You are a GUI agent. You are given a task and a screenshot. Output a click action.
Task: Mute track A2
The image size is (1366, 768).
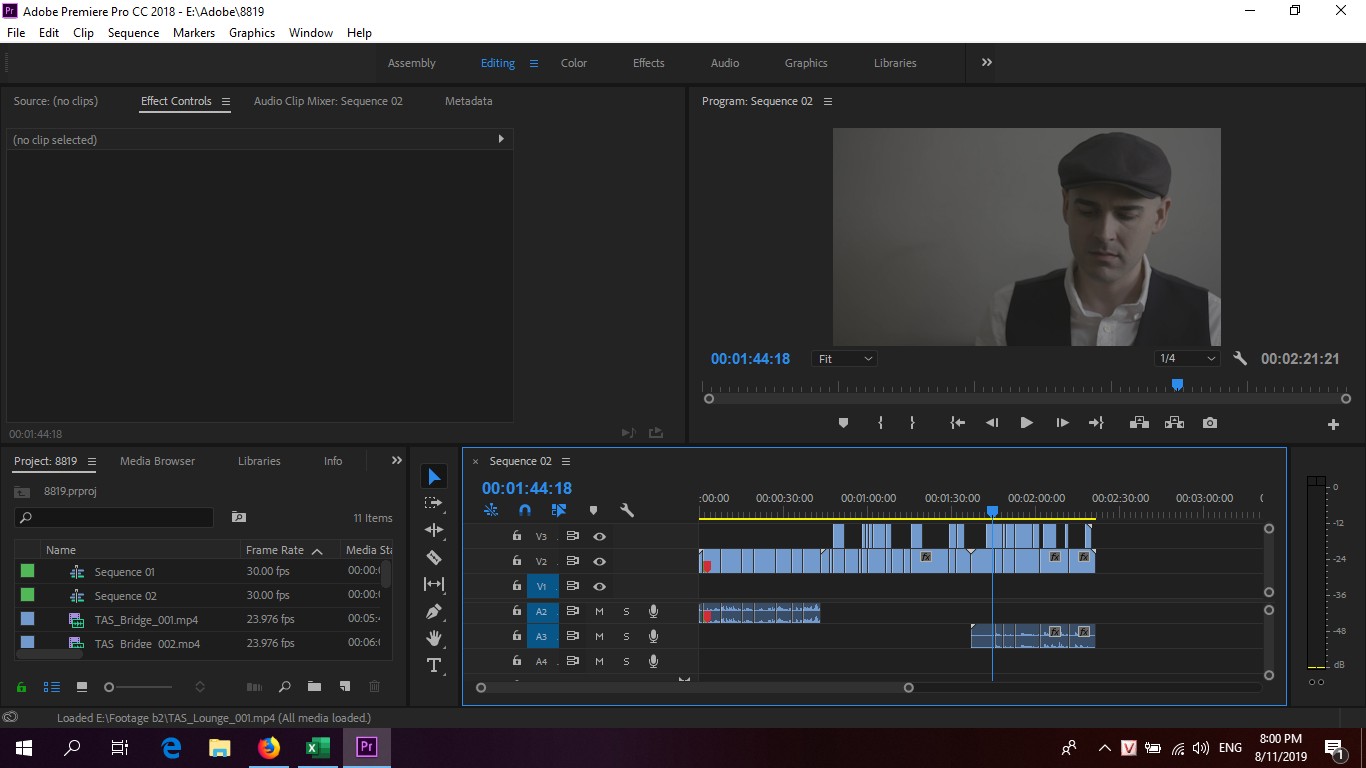pos(599,611)
